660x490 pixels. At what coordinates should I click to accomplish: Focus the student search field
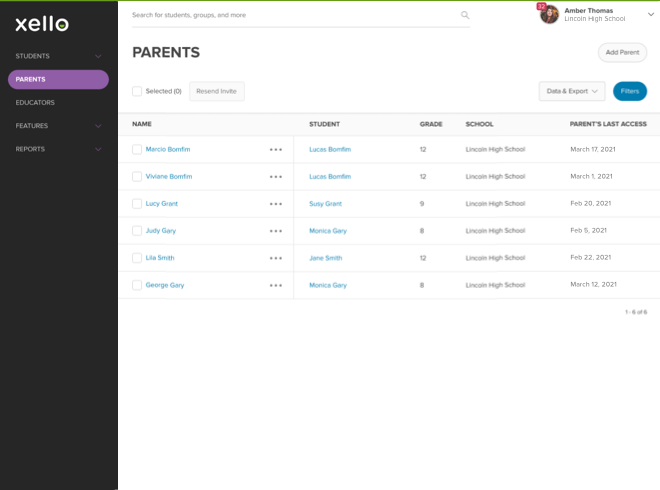pos(290,15)
